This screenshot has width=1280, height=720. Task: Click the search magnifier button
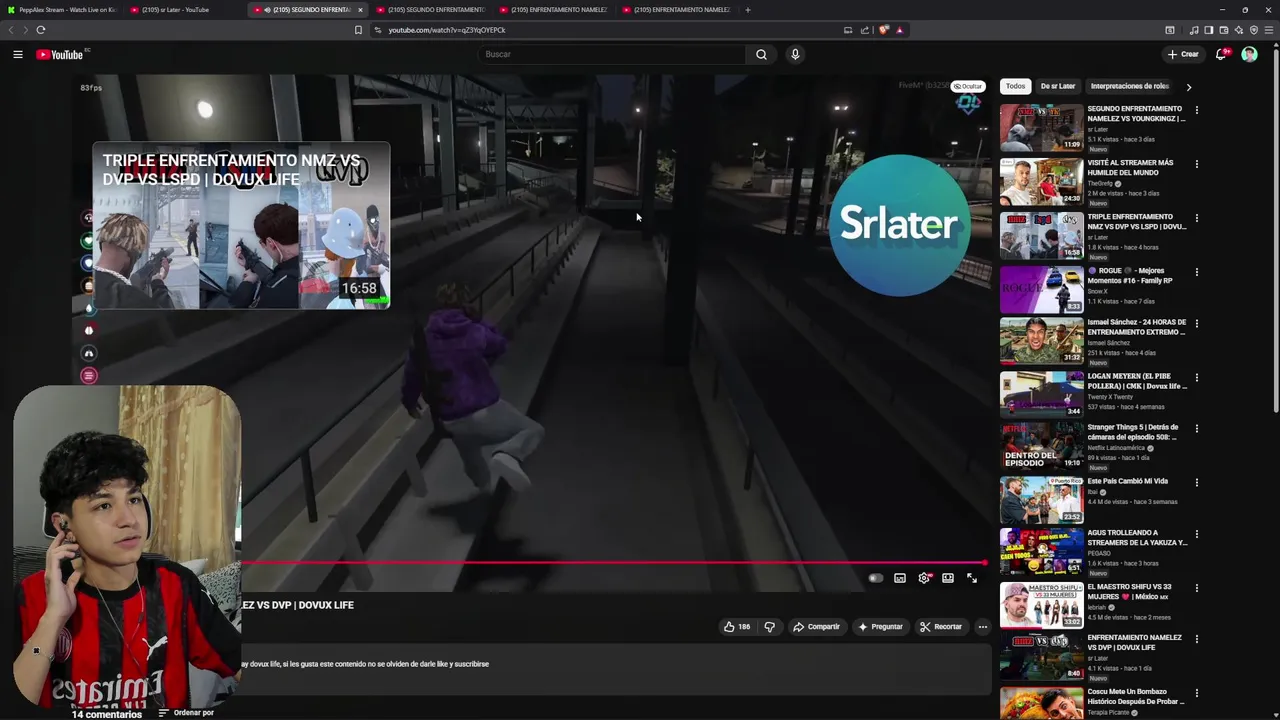click(x=761, y=54)
